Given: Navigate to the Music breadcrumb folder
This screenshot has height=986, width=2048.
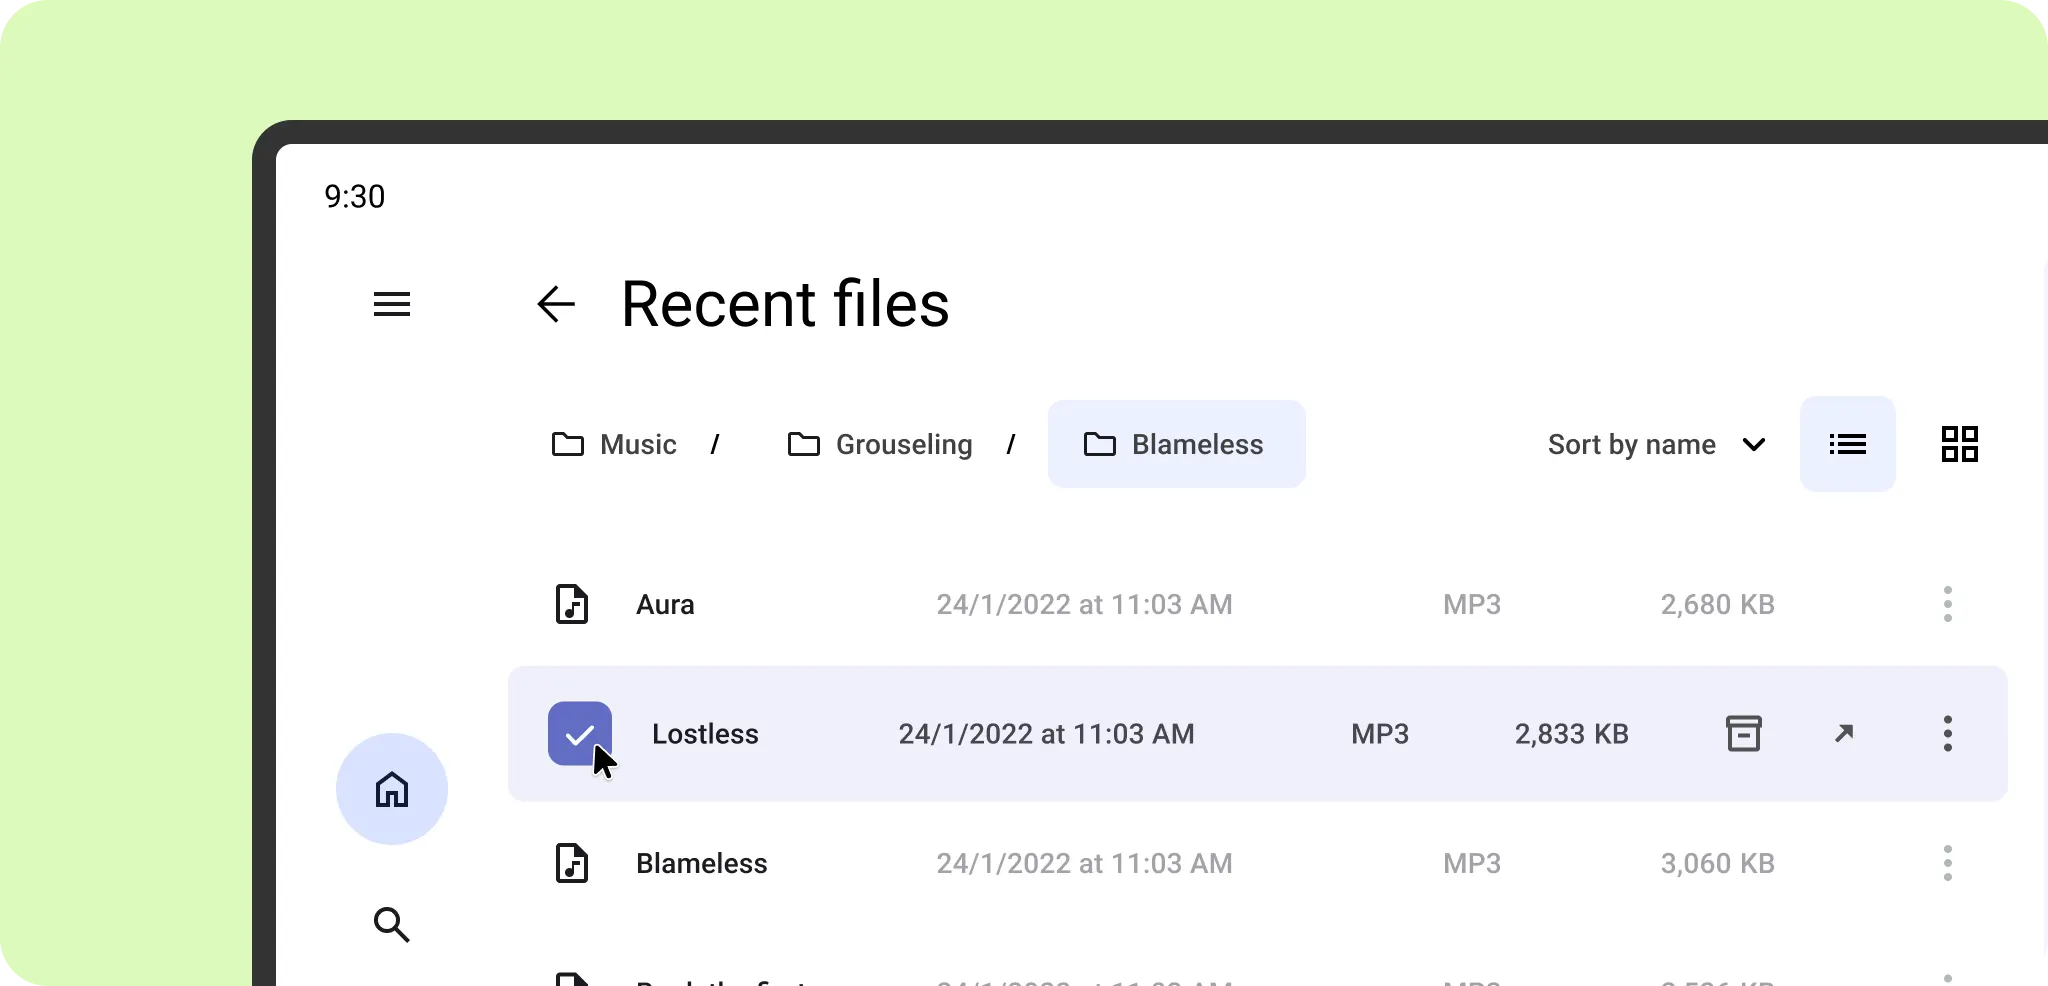Looking at the screenshot, I should (615, 444).
